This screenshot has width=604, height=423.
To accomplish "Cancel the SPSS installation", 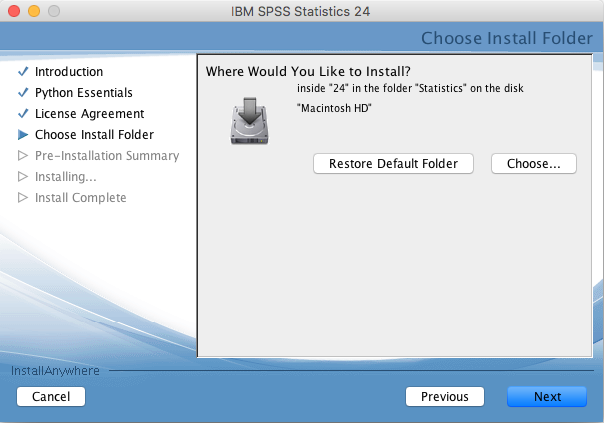I will (x=51, y=396).
